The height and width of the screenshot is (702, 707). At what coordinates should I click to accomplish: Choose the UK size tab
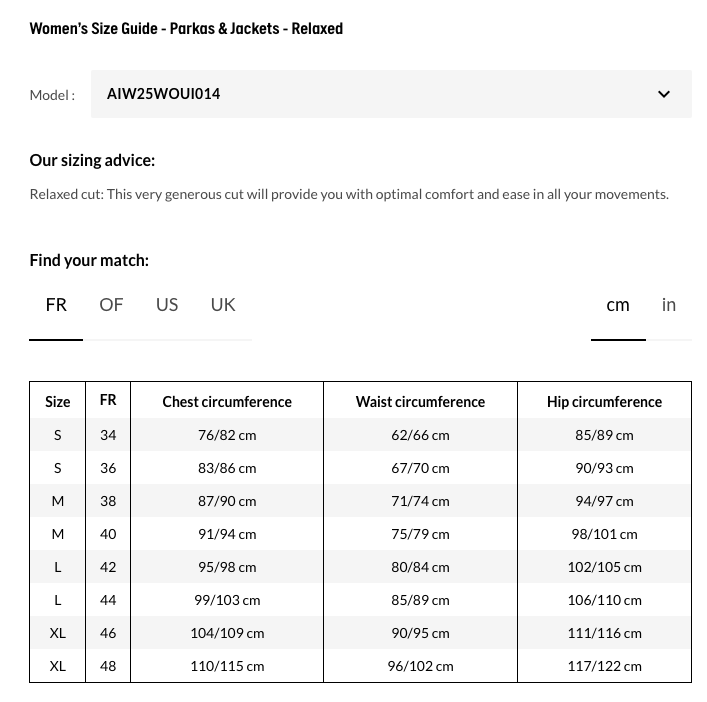[x=223, y=305]
